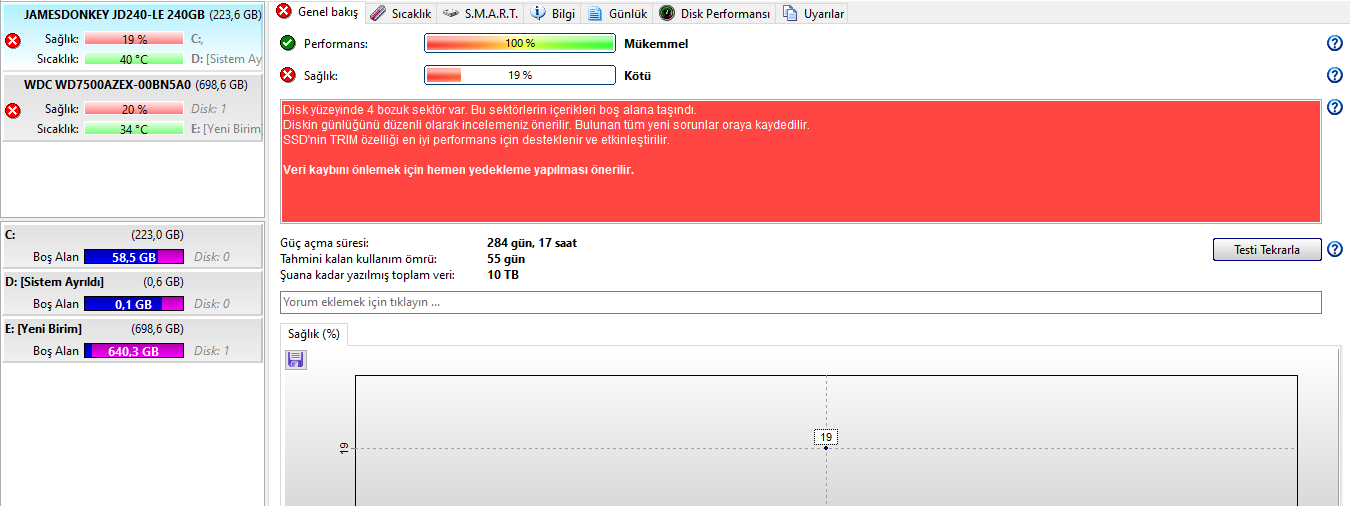The width and height of the screenshot is (1350, 506).
Task: Click the comment field Yorum eklemek için tıklayın
Action: click(801, 302)
